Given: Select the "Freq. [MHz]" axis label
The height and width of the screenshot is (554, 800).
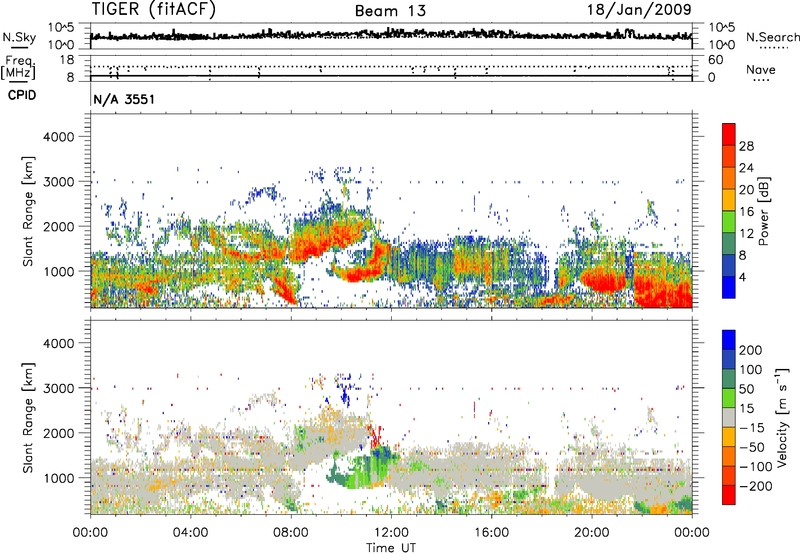Looking at the screenshot, I should point(18,67).
